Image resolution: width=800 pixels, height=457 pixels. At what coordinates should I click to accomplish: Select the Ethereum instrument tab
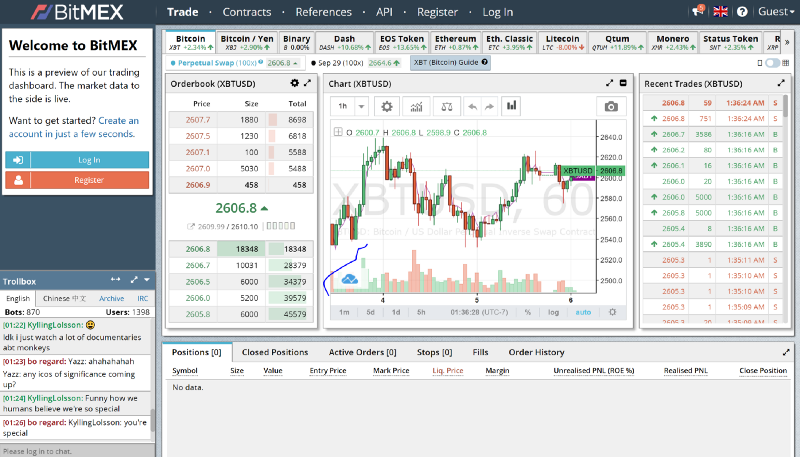(x=456, y=42)
